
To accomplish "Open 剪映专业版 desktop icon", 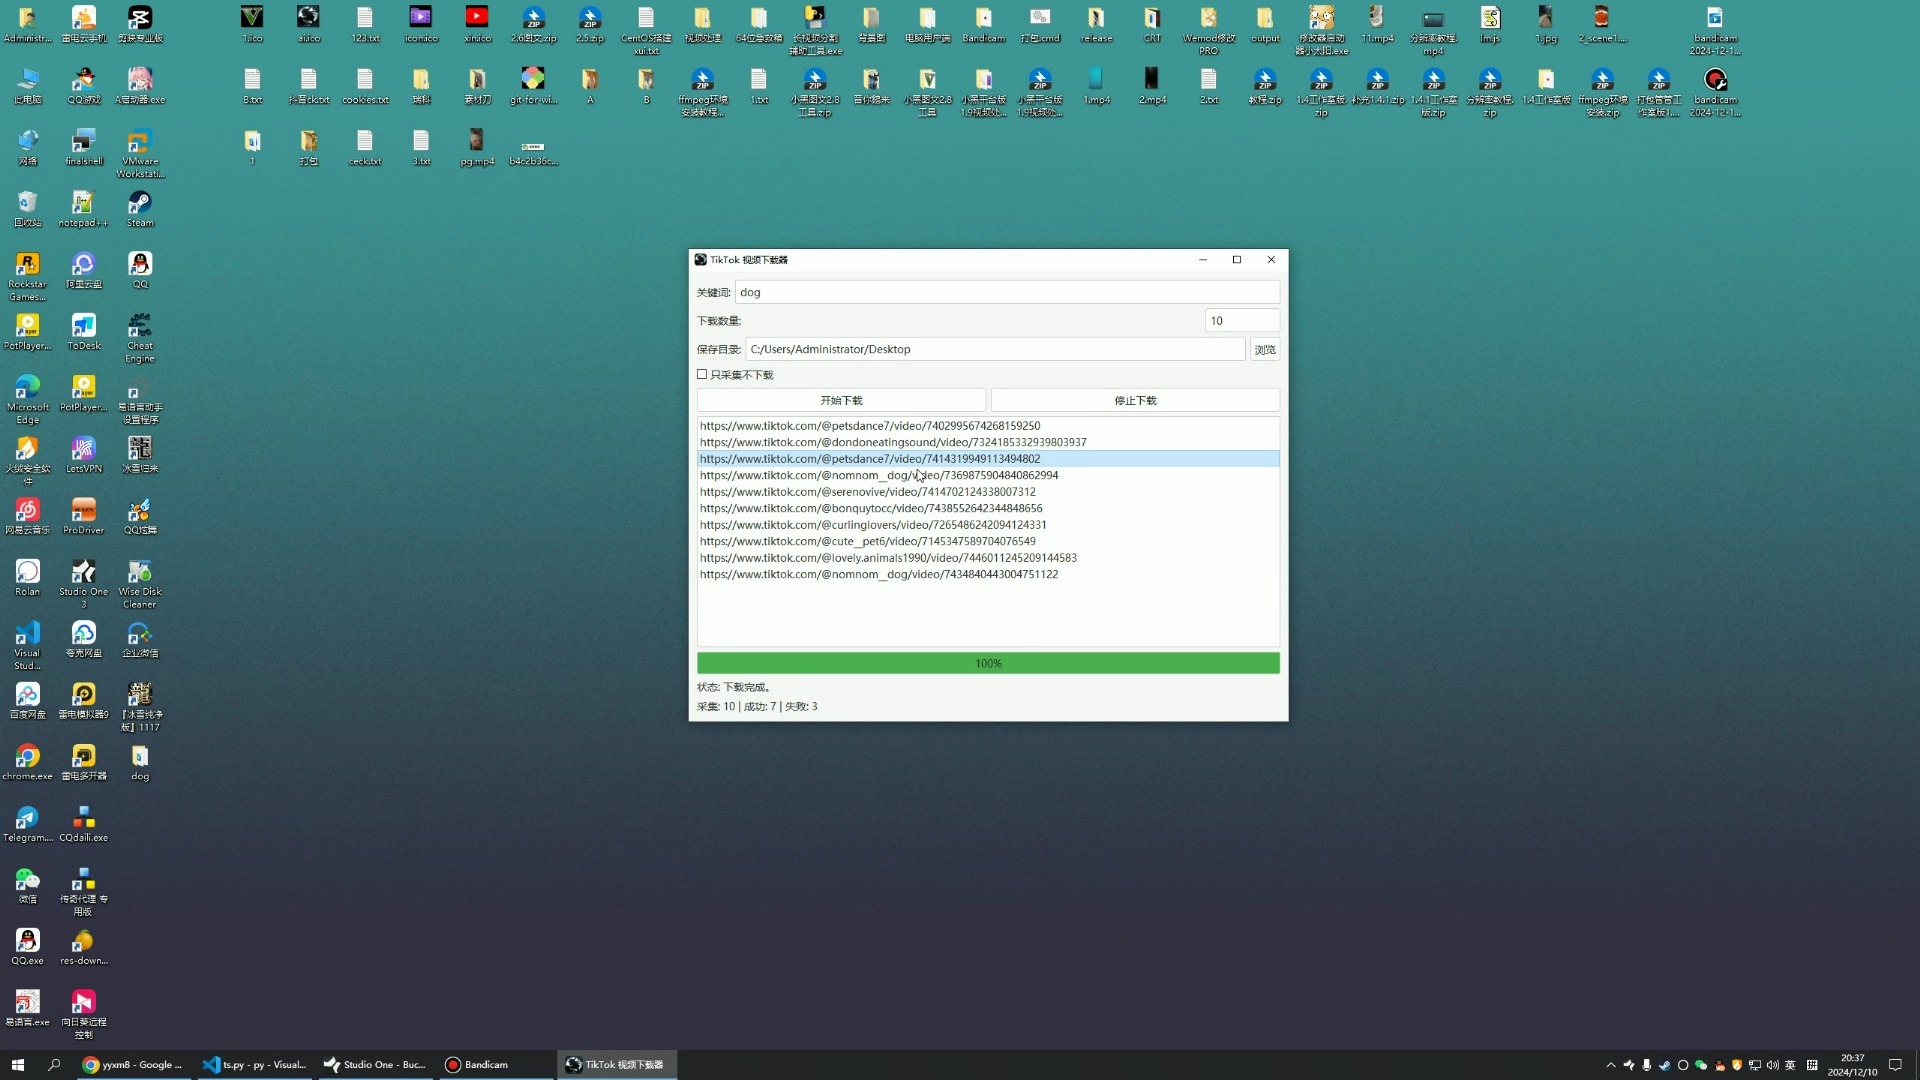I will click(140, 24).
